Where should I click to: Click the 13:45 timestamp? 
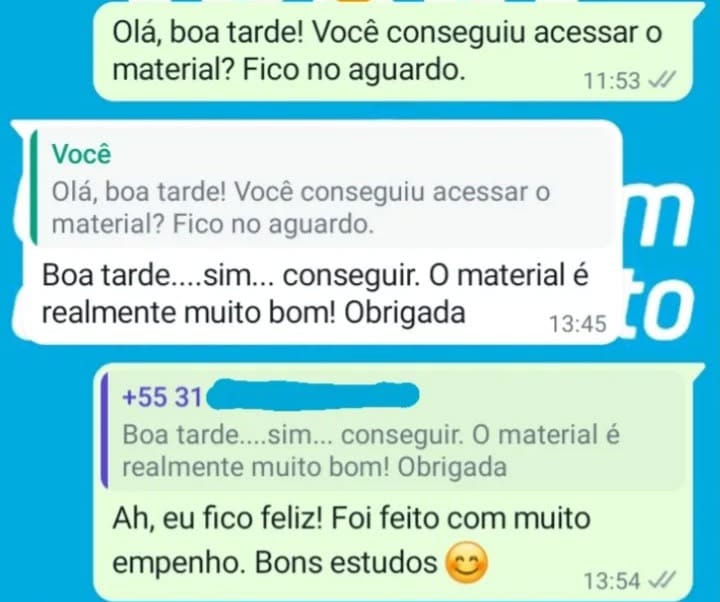pos(578,324)
